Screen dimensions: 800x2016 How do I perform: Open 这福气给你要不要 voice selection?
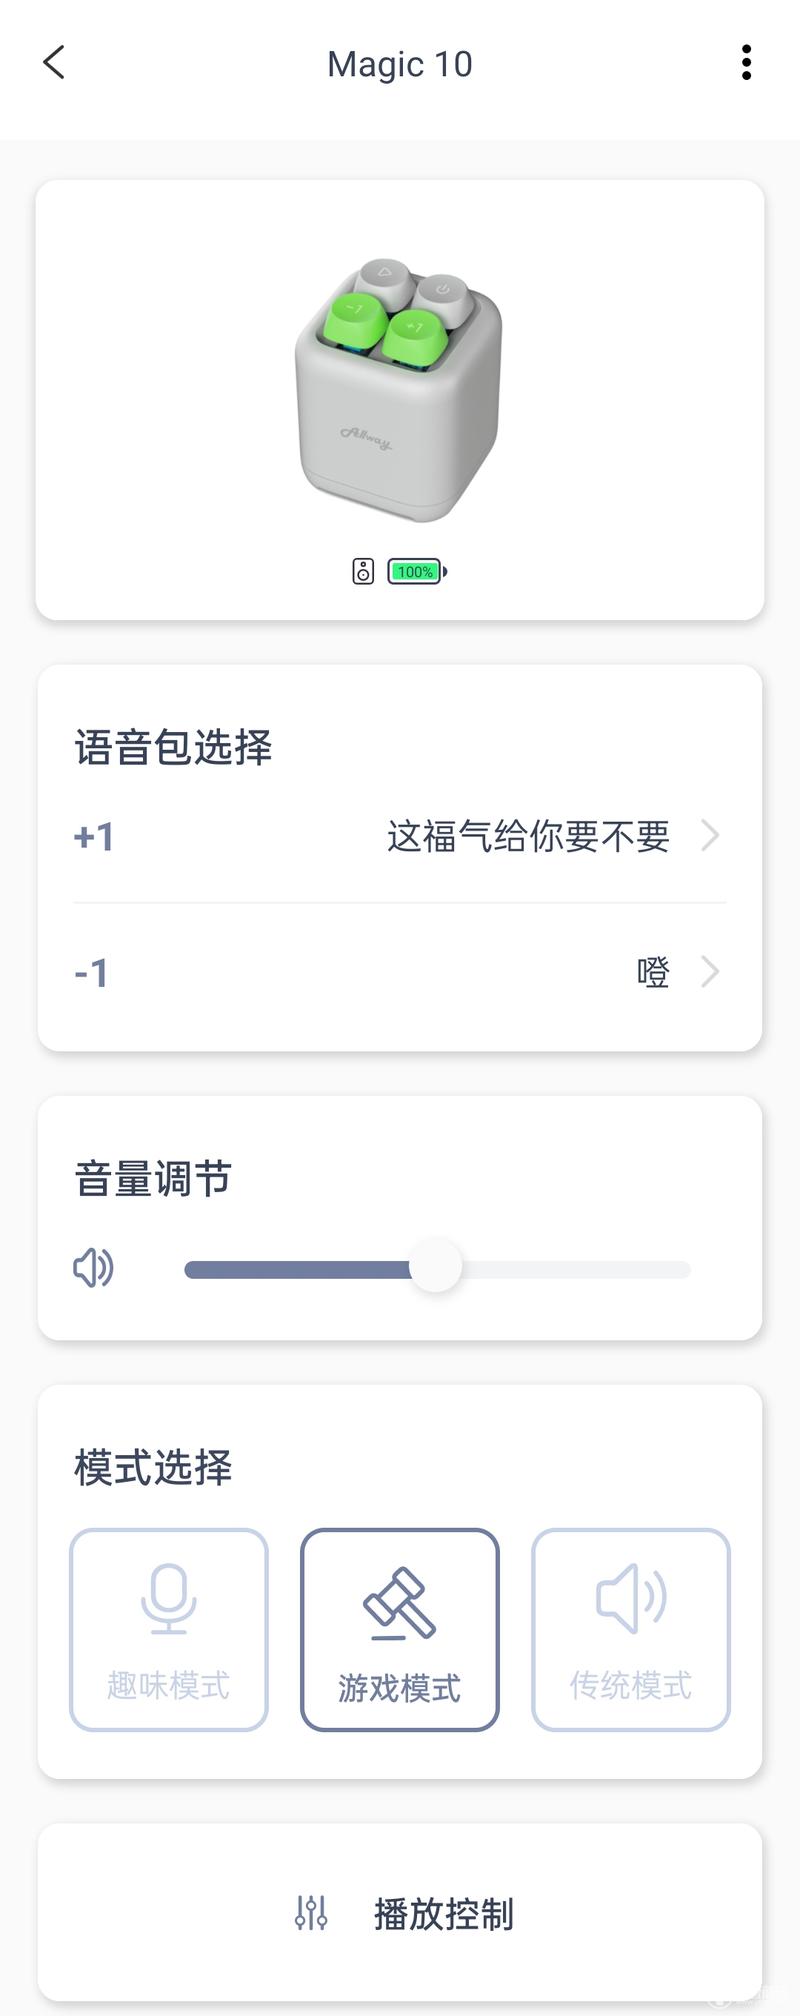tap(528, 836)
